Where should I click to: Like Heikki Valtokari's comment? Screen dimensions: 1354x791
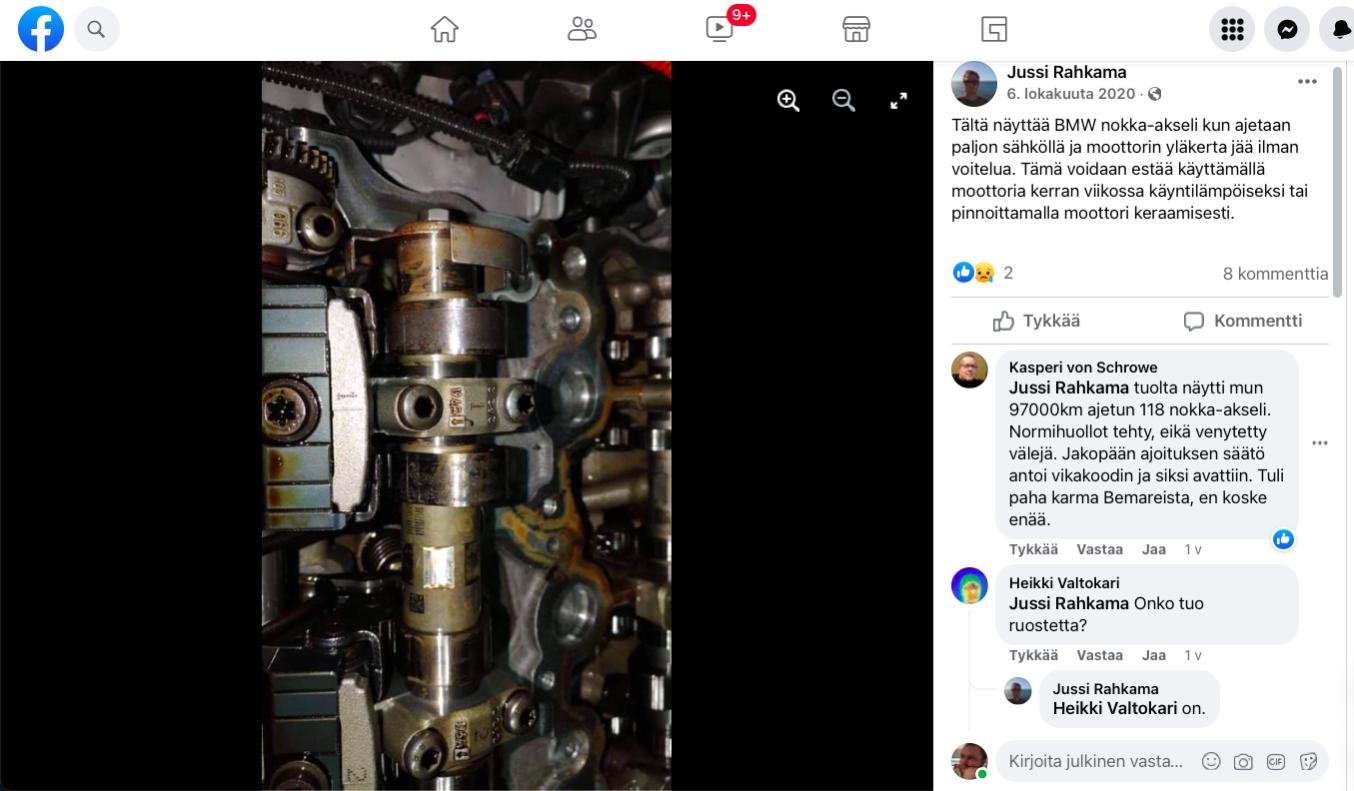(x=1033, y=656)
